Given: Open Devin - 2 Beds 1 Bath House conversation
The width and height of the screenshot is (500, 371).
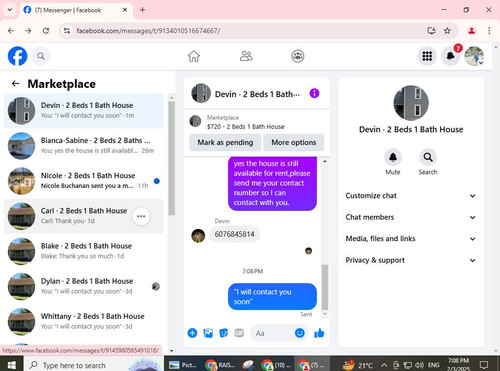Looking at the screenshot, I should point(84,111).
